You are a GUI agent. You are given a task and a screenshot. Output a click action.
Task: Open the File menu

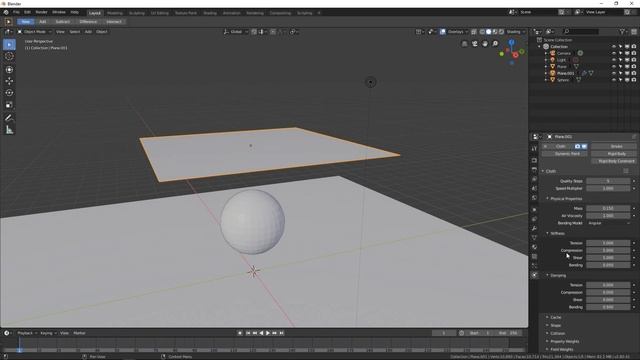pos(16,12)
